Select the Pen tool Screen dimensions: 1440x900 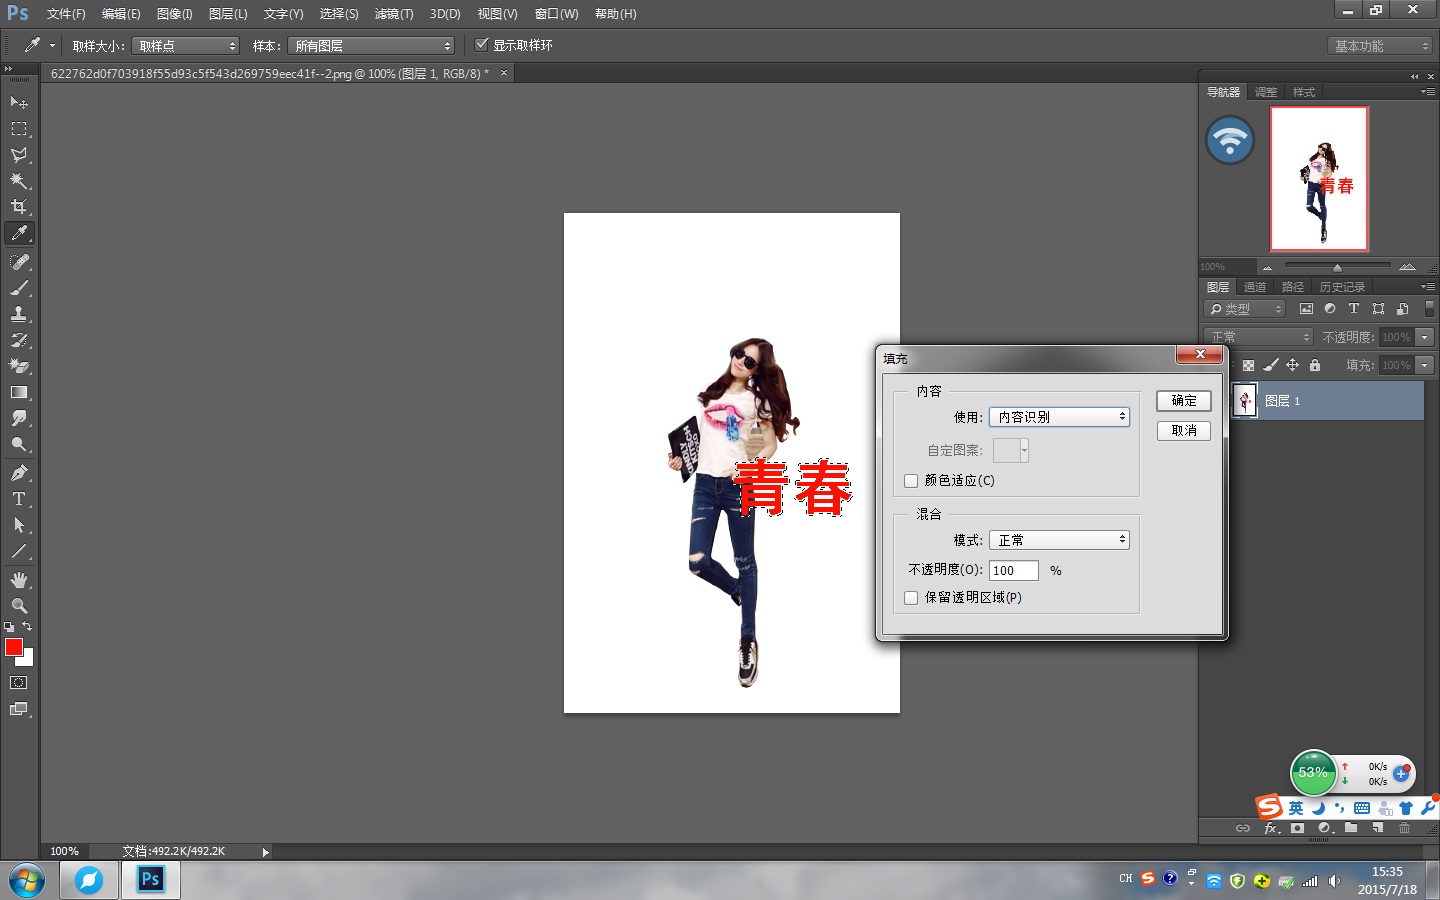pyautogui.click(x=19, y=473)
